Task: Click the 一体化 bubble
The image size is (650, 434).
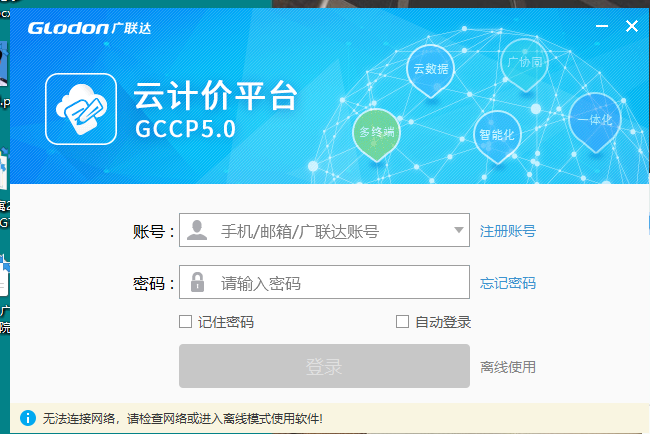Action: point(595,122)
